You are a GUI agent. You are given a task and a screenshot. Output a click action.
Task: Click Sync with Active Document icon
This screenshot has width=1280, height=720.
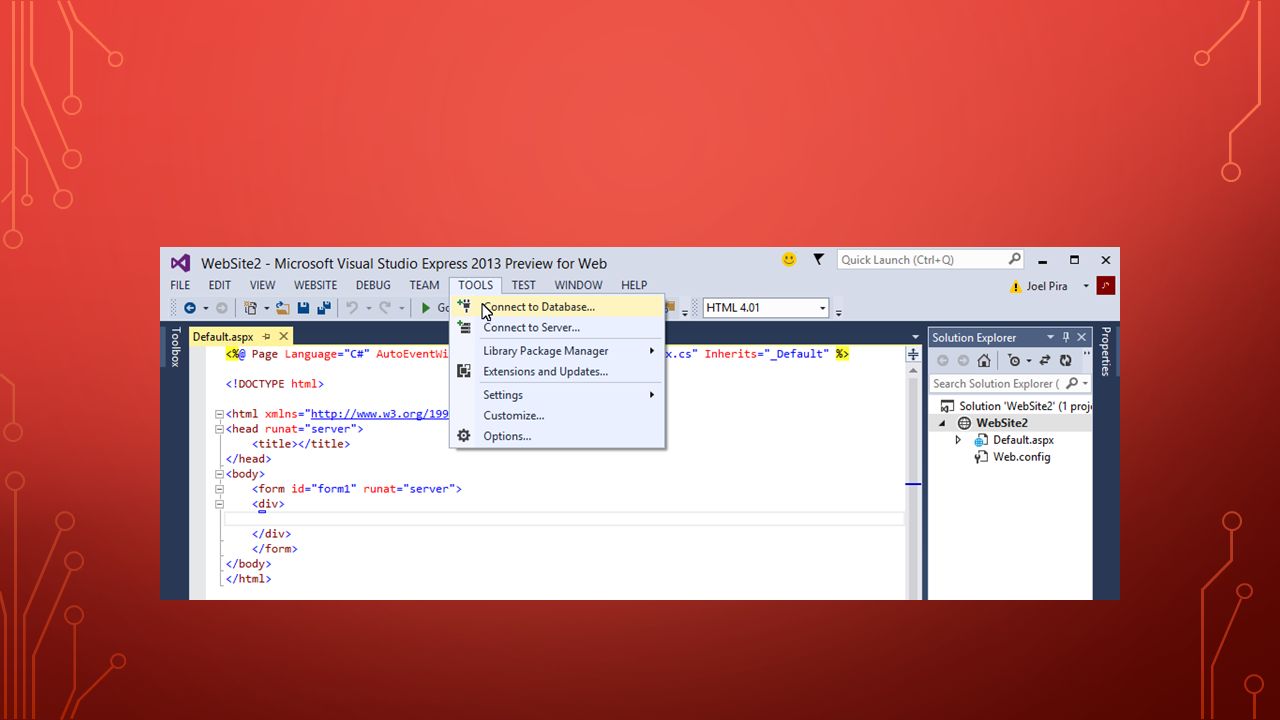coord(1045,361)
